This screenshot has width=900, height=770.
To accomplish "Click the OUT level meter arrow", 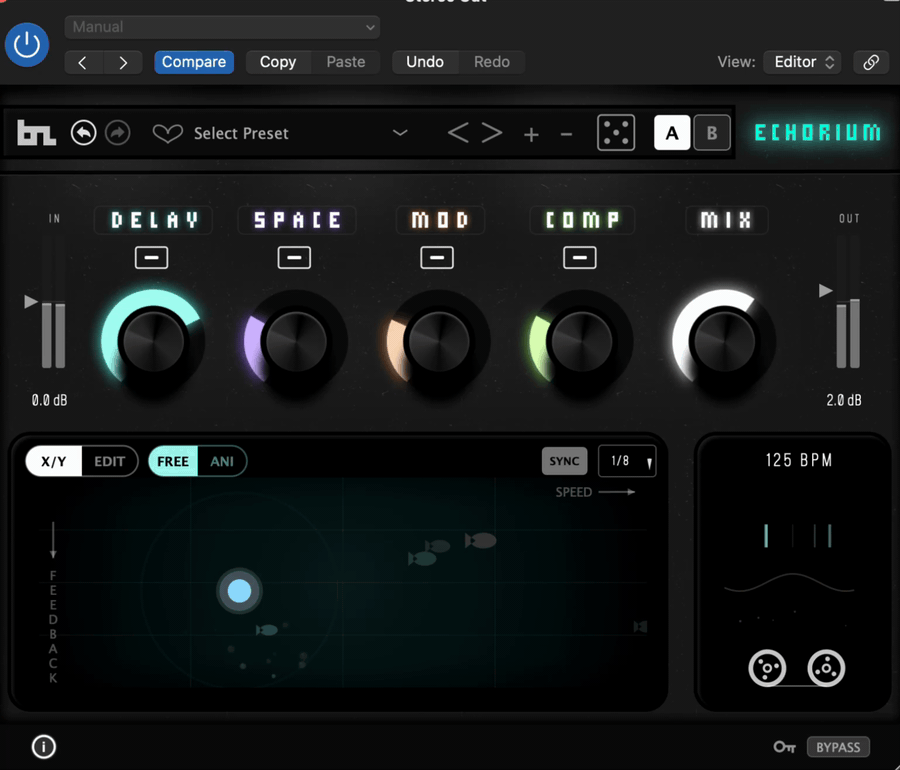I will pyautogui.click(x=825, y=290).
